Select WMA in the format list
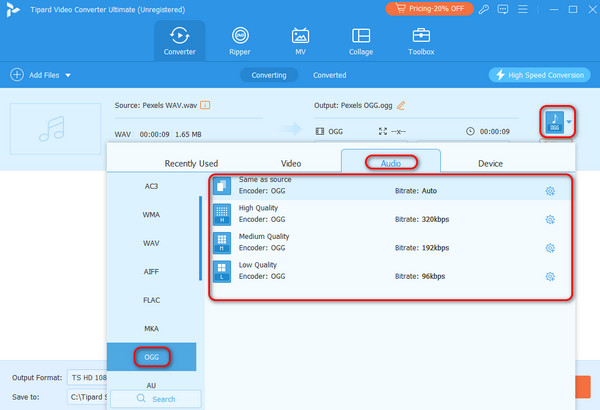600x410 pixels. 151,214
